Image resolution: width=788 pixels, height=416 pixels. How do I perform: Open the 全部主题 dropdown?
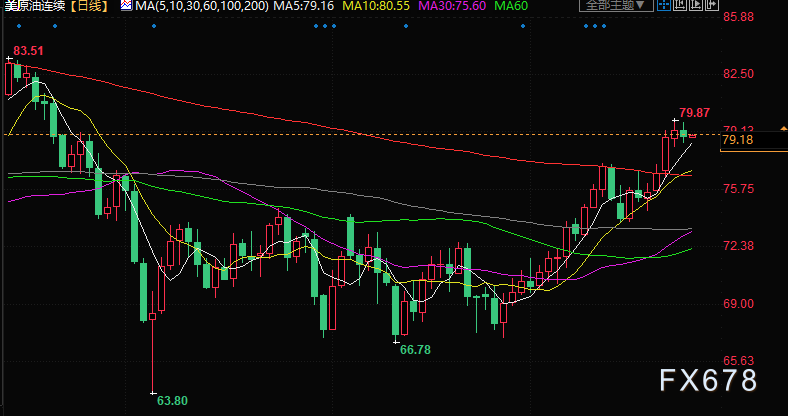[x=616, y=5]
